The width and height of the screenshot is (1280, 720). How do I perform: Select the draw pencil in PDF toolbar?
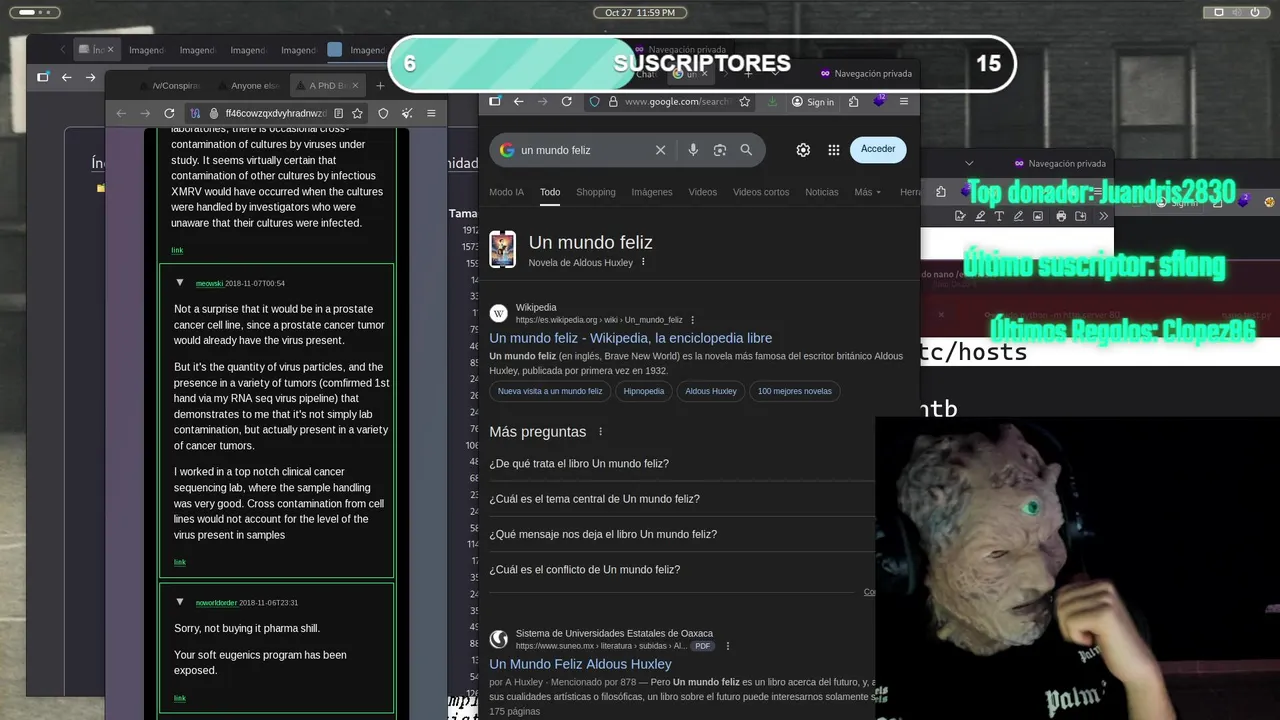pos(1018,216)
